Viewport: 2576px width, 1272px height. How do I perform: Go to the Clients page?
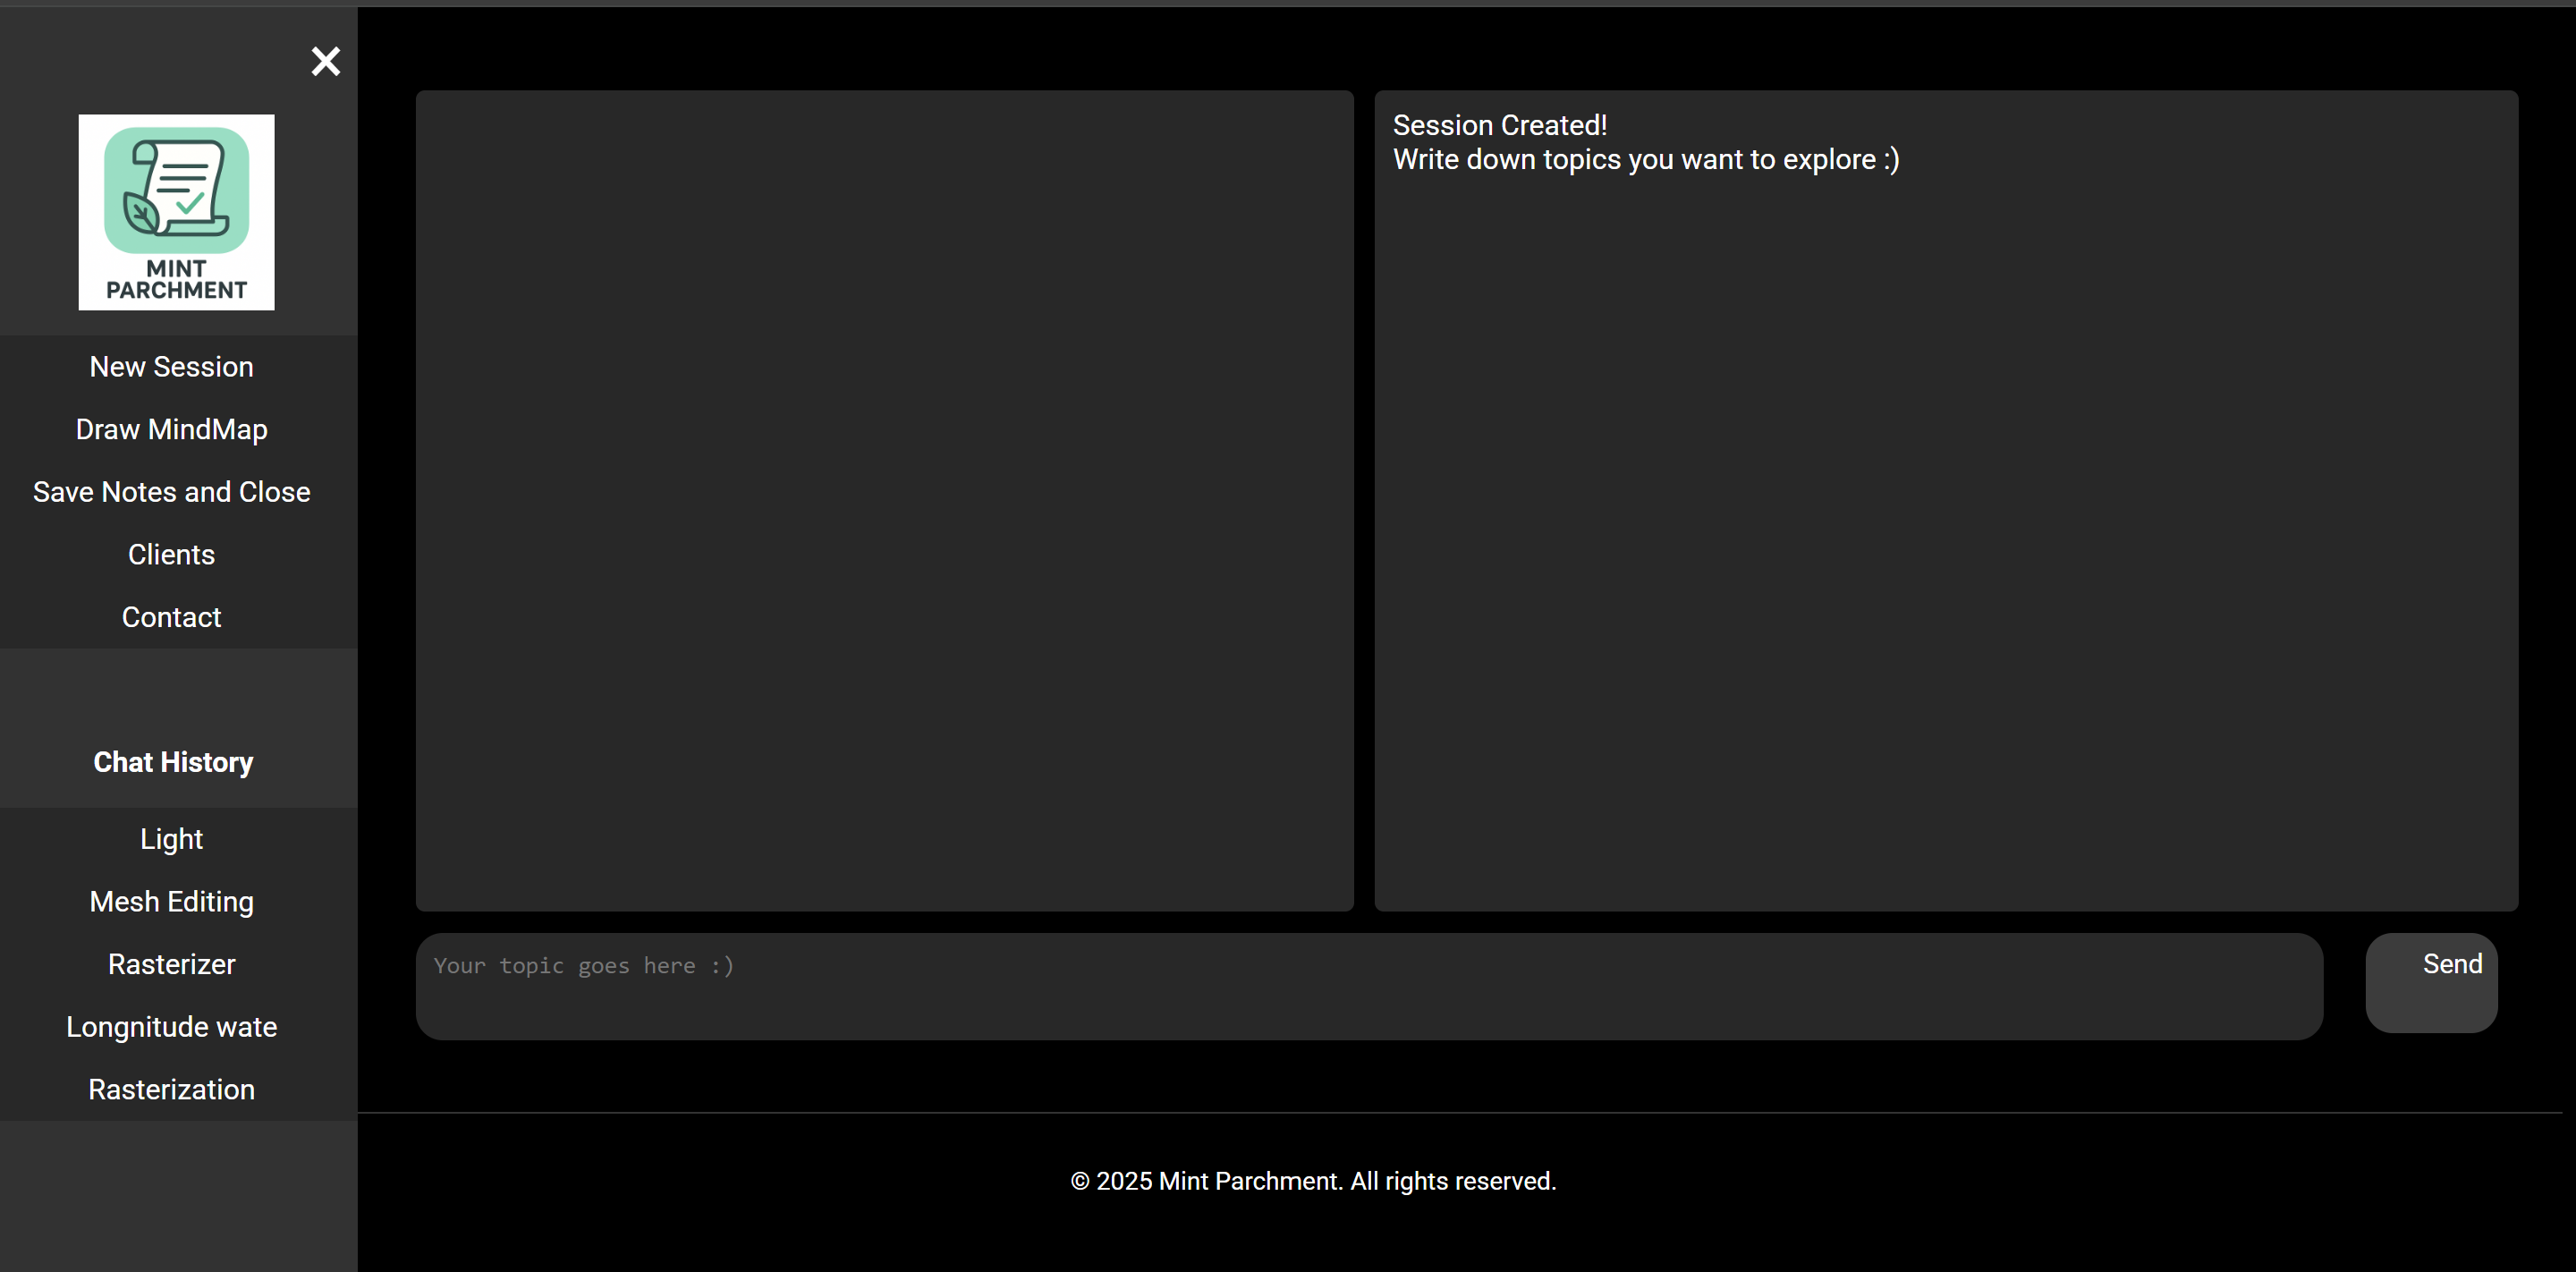click(171, 555)
